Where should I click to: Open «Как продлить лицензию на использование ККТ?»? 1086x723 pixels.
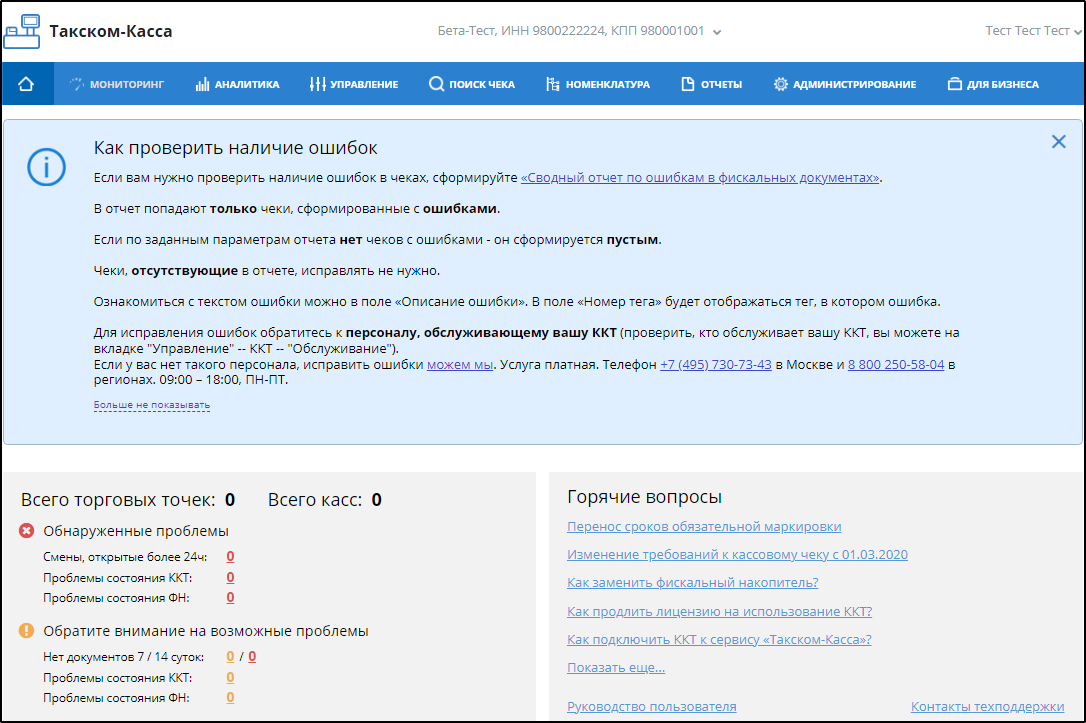point(720,612)
